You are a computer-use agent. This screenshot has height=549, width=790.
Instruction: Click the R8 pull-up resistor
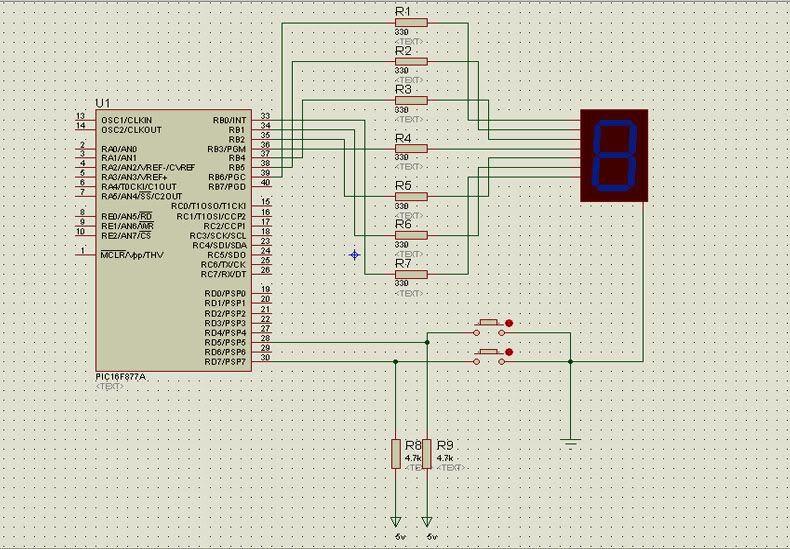(396, 453)
